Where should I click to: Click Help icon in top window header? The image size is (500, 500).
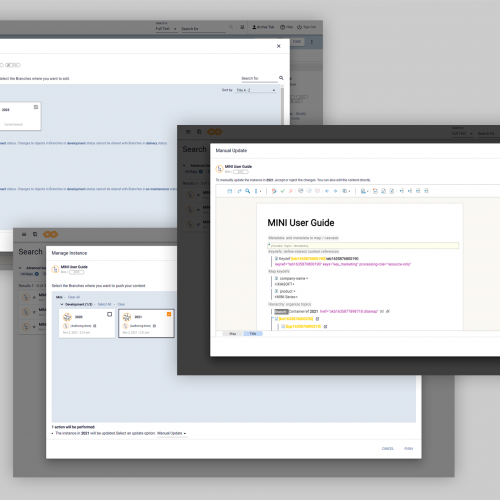[x=282, y=27]
